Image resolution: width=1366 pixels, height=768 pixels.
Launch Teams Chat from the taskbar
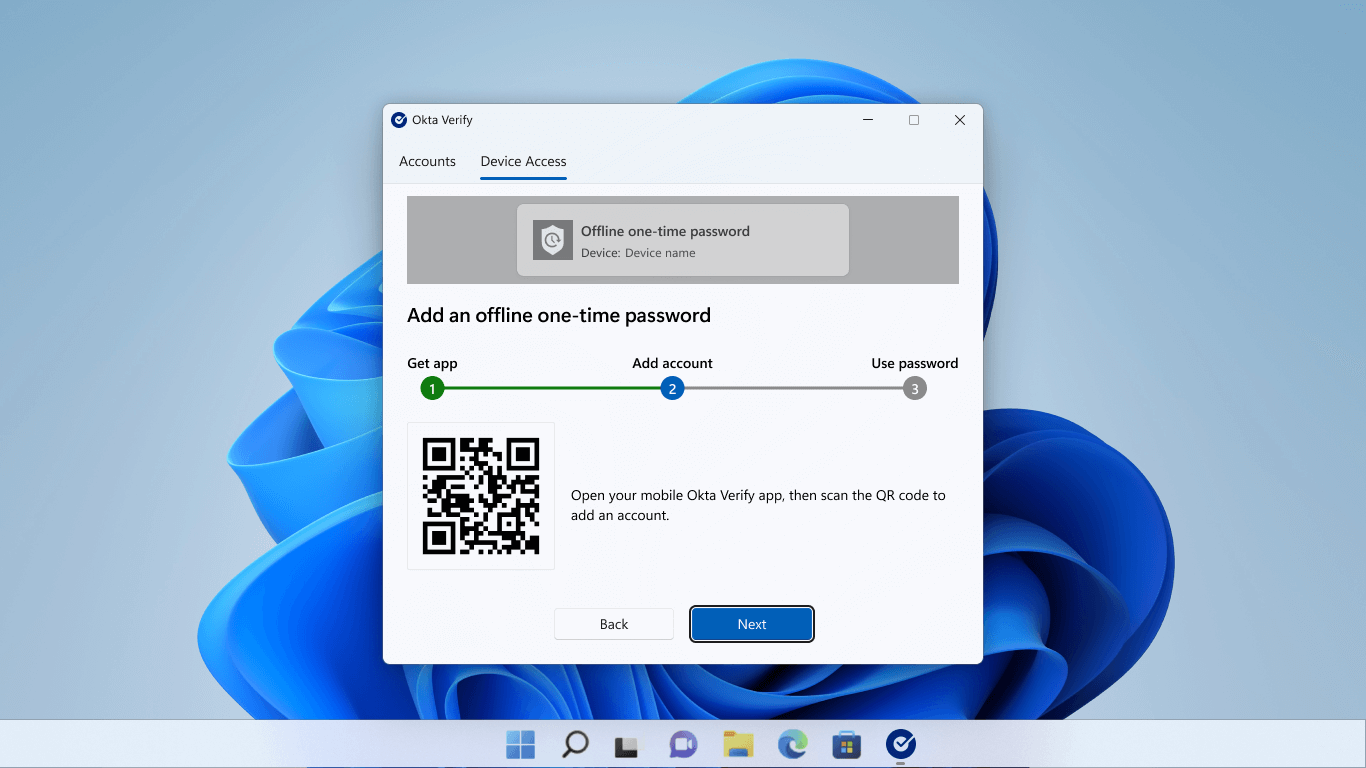[683, 744]
